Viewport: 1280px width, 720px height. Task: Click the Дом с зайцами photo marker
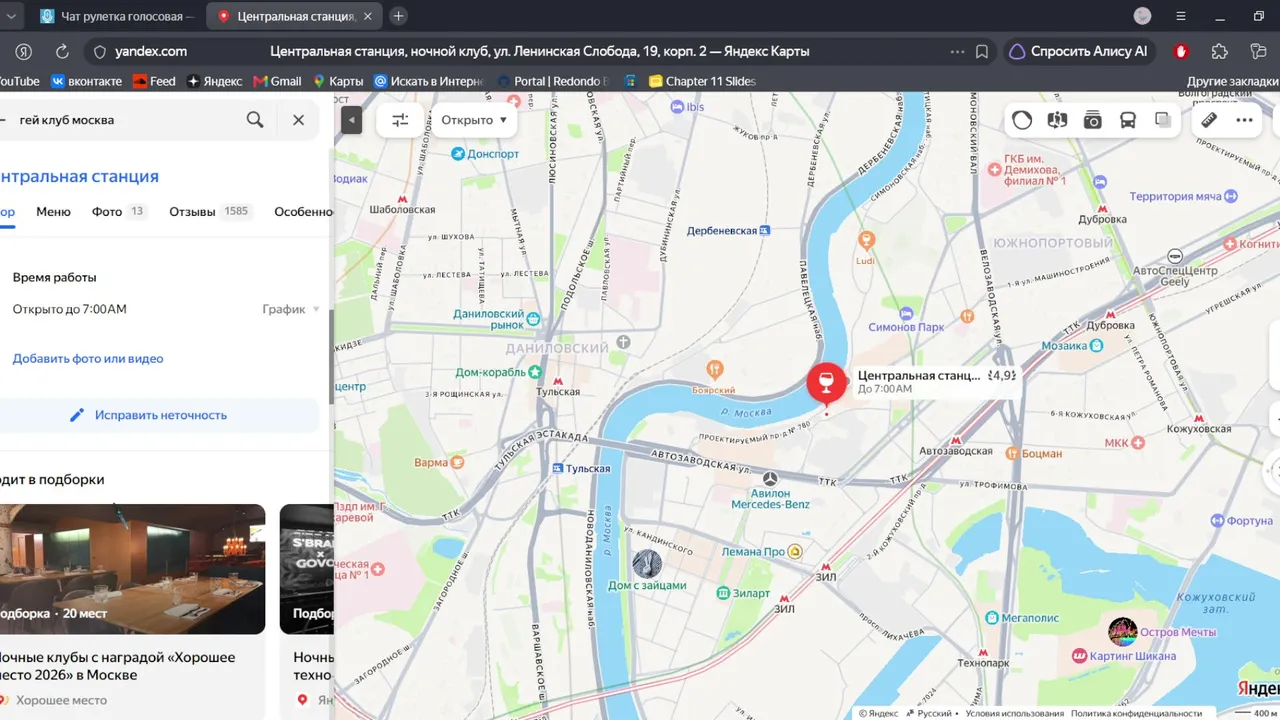[x=647, y=563]
